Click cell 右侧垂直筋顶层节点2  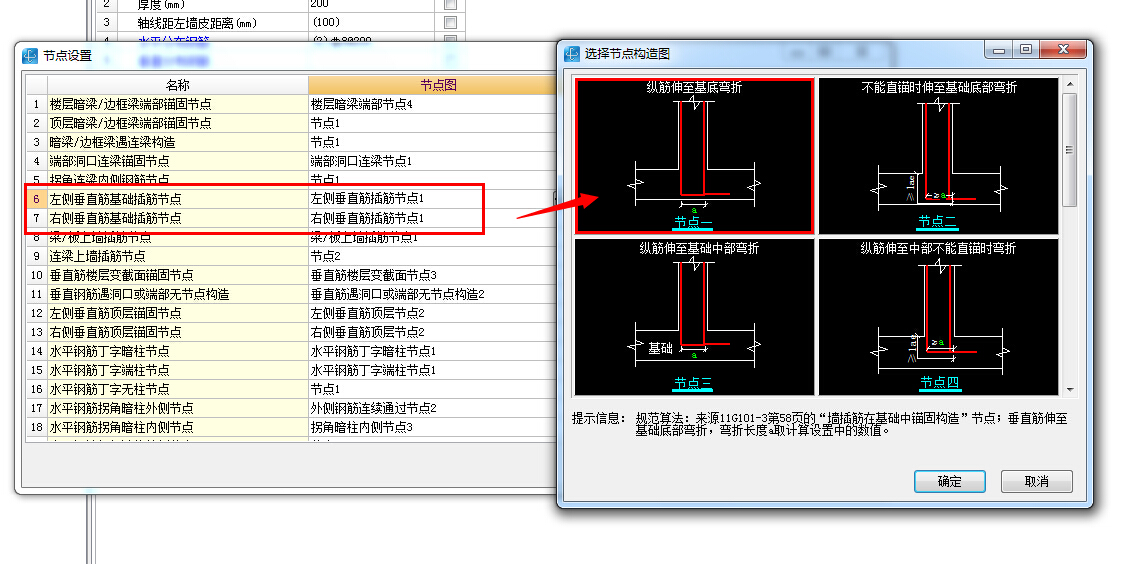coord(432,332)
